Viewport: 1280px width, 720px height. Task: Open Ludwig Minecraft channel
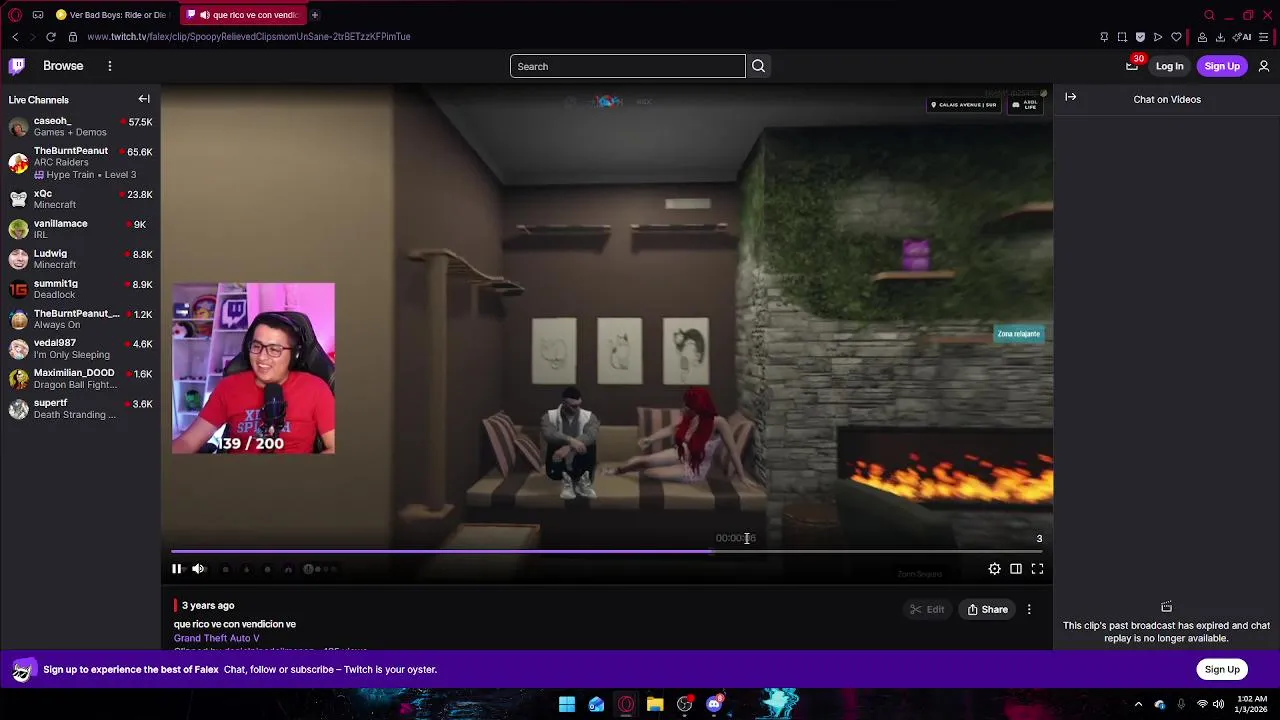tap(80, 259)
